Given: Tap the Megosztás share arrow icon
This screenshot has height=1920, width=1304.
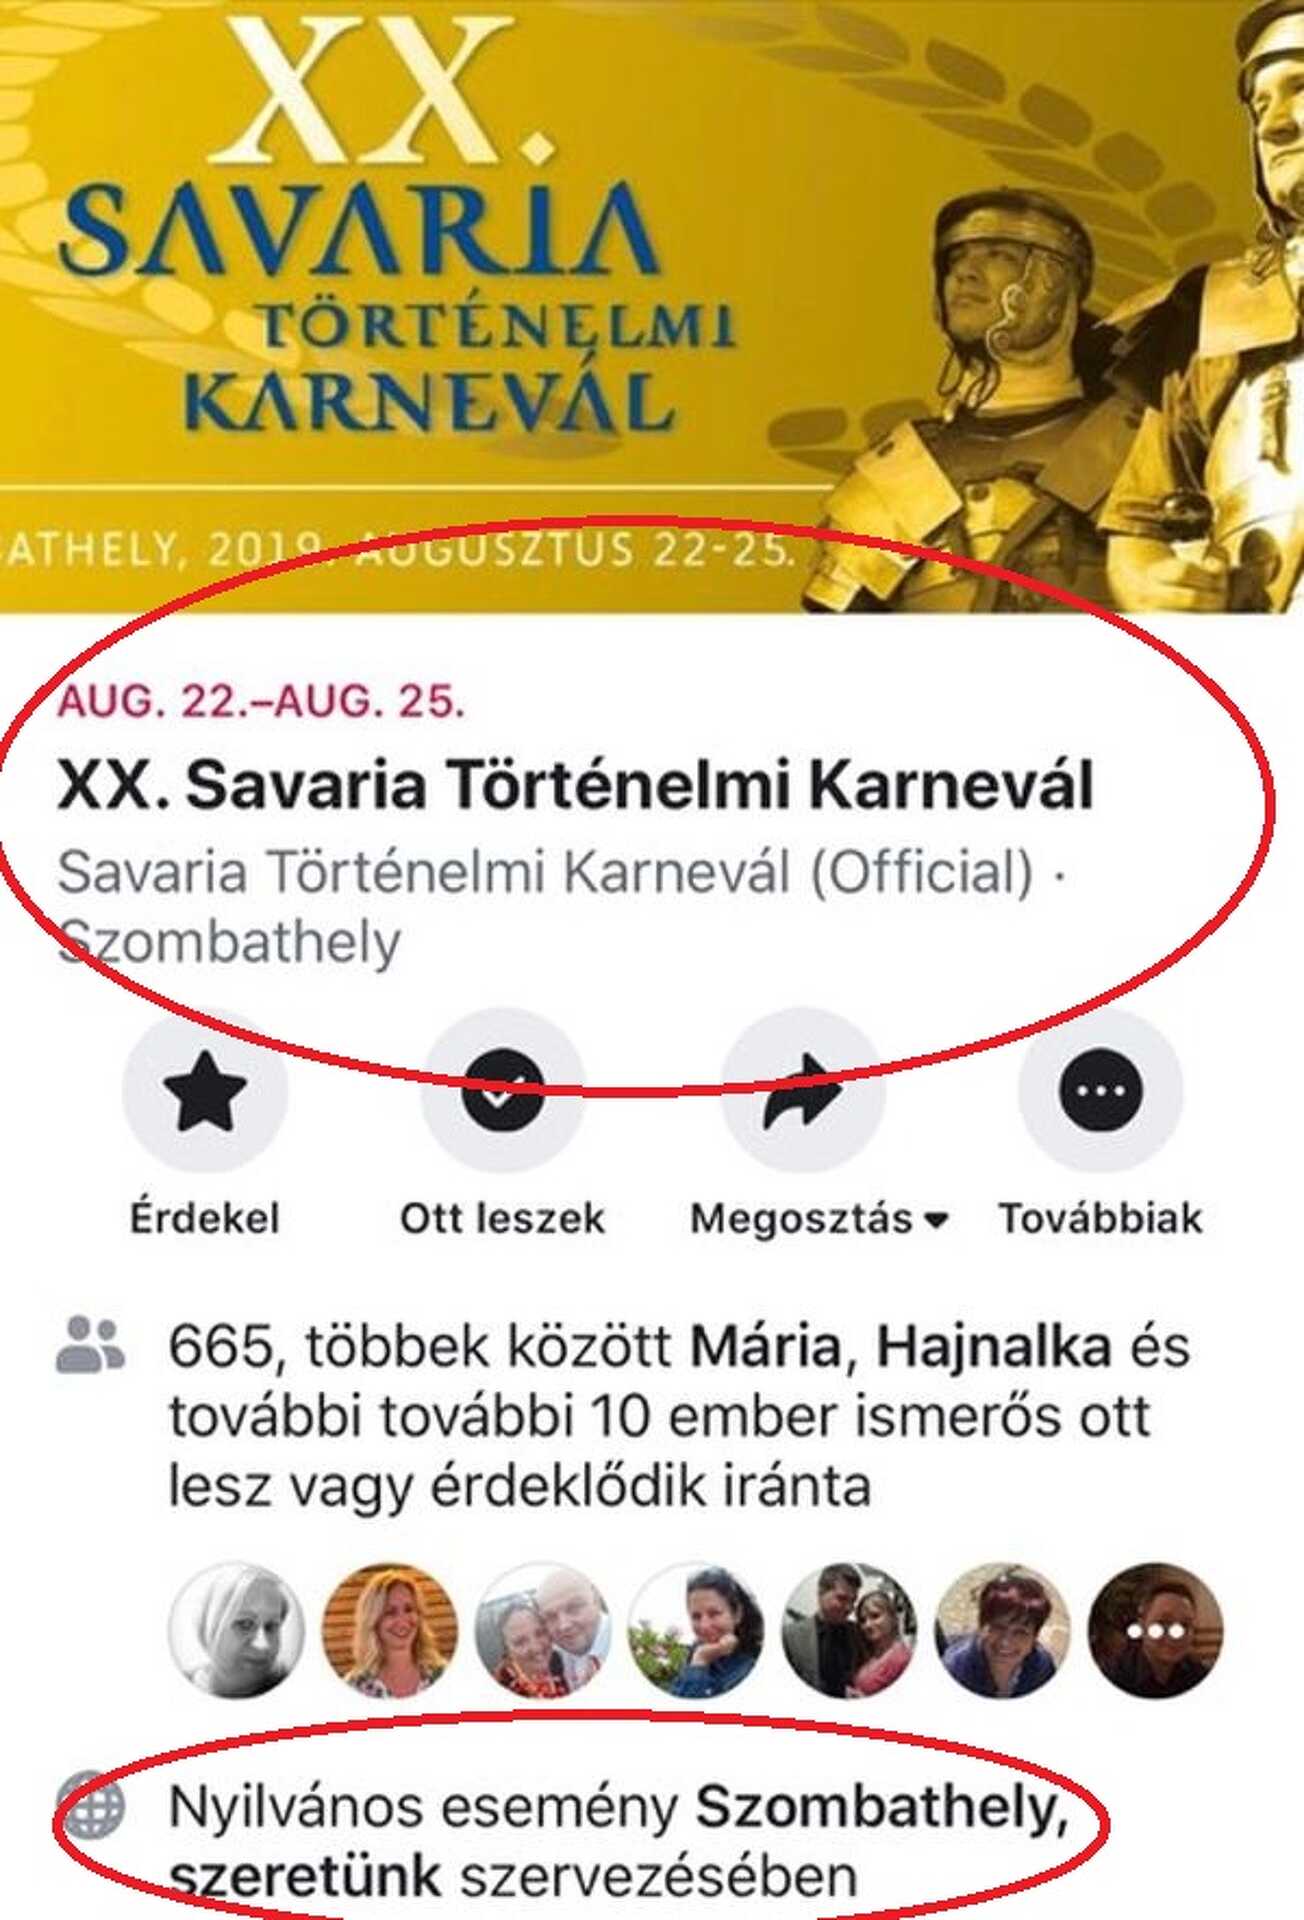Looking at the screenshot, I should pyautogui.click(x=802, y=1091).
